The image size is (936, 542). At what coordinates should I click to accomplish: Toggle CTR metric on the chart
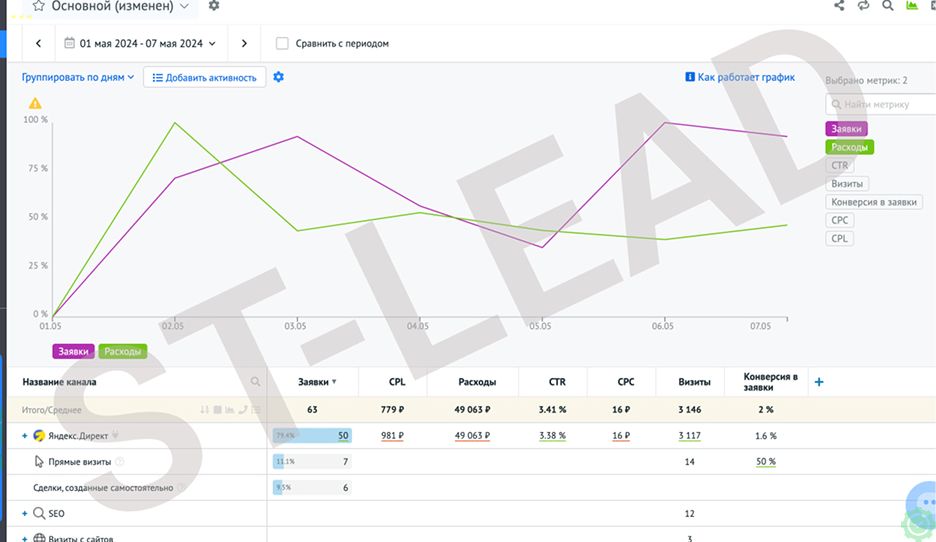839,165
